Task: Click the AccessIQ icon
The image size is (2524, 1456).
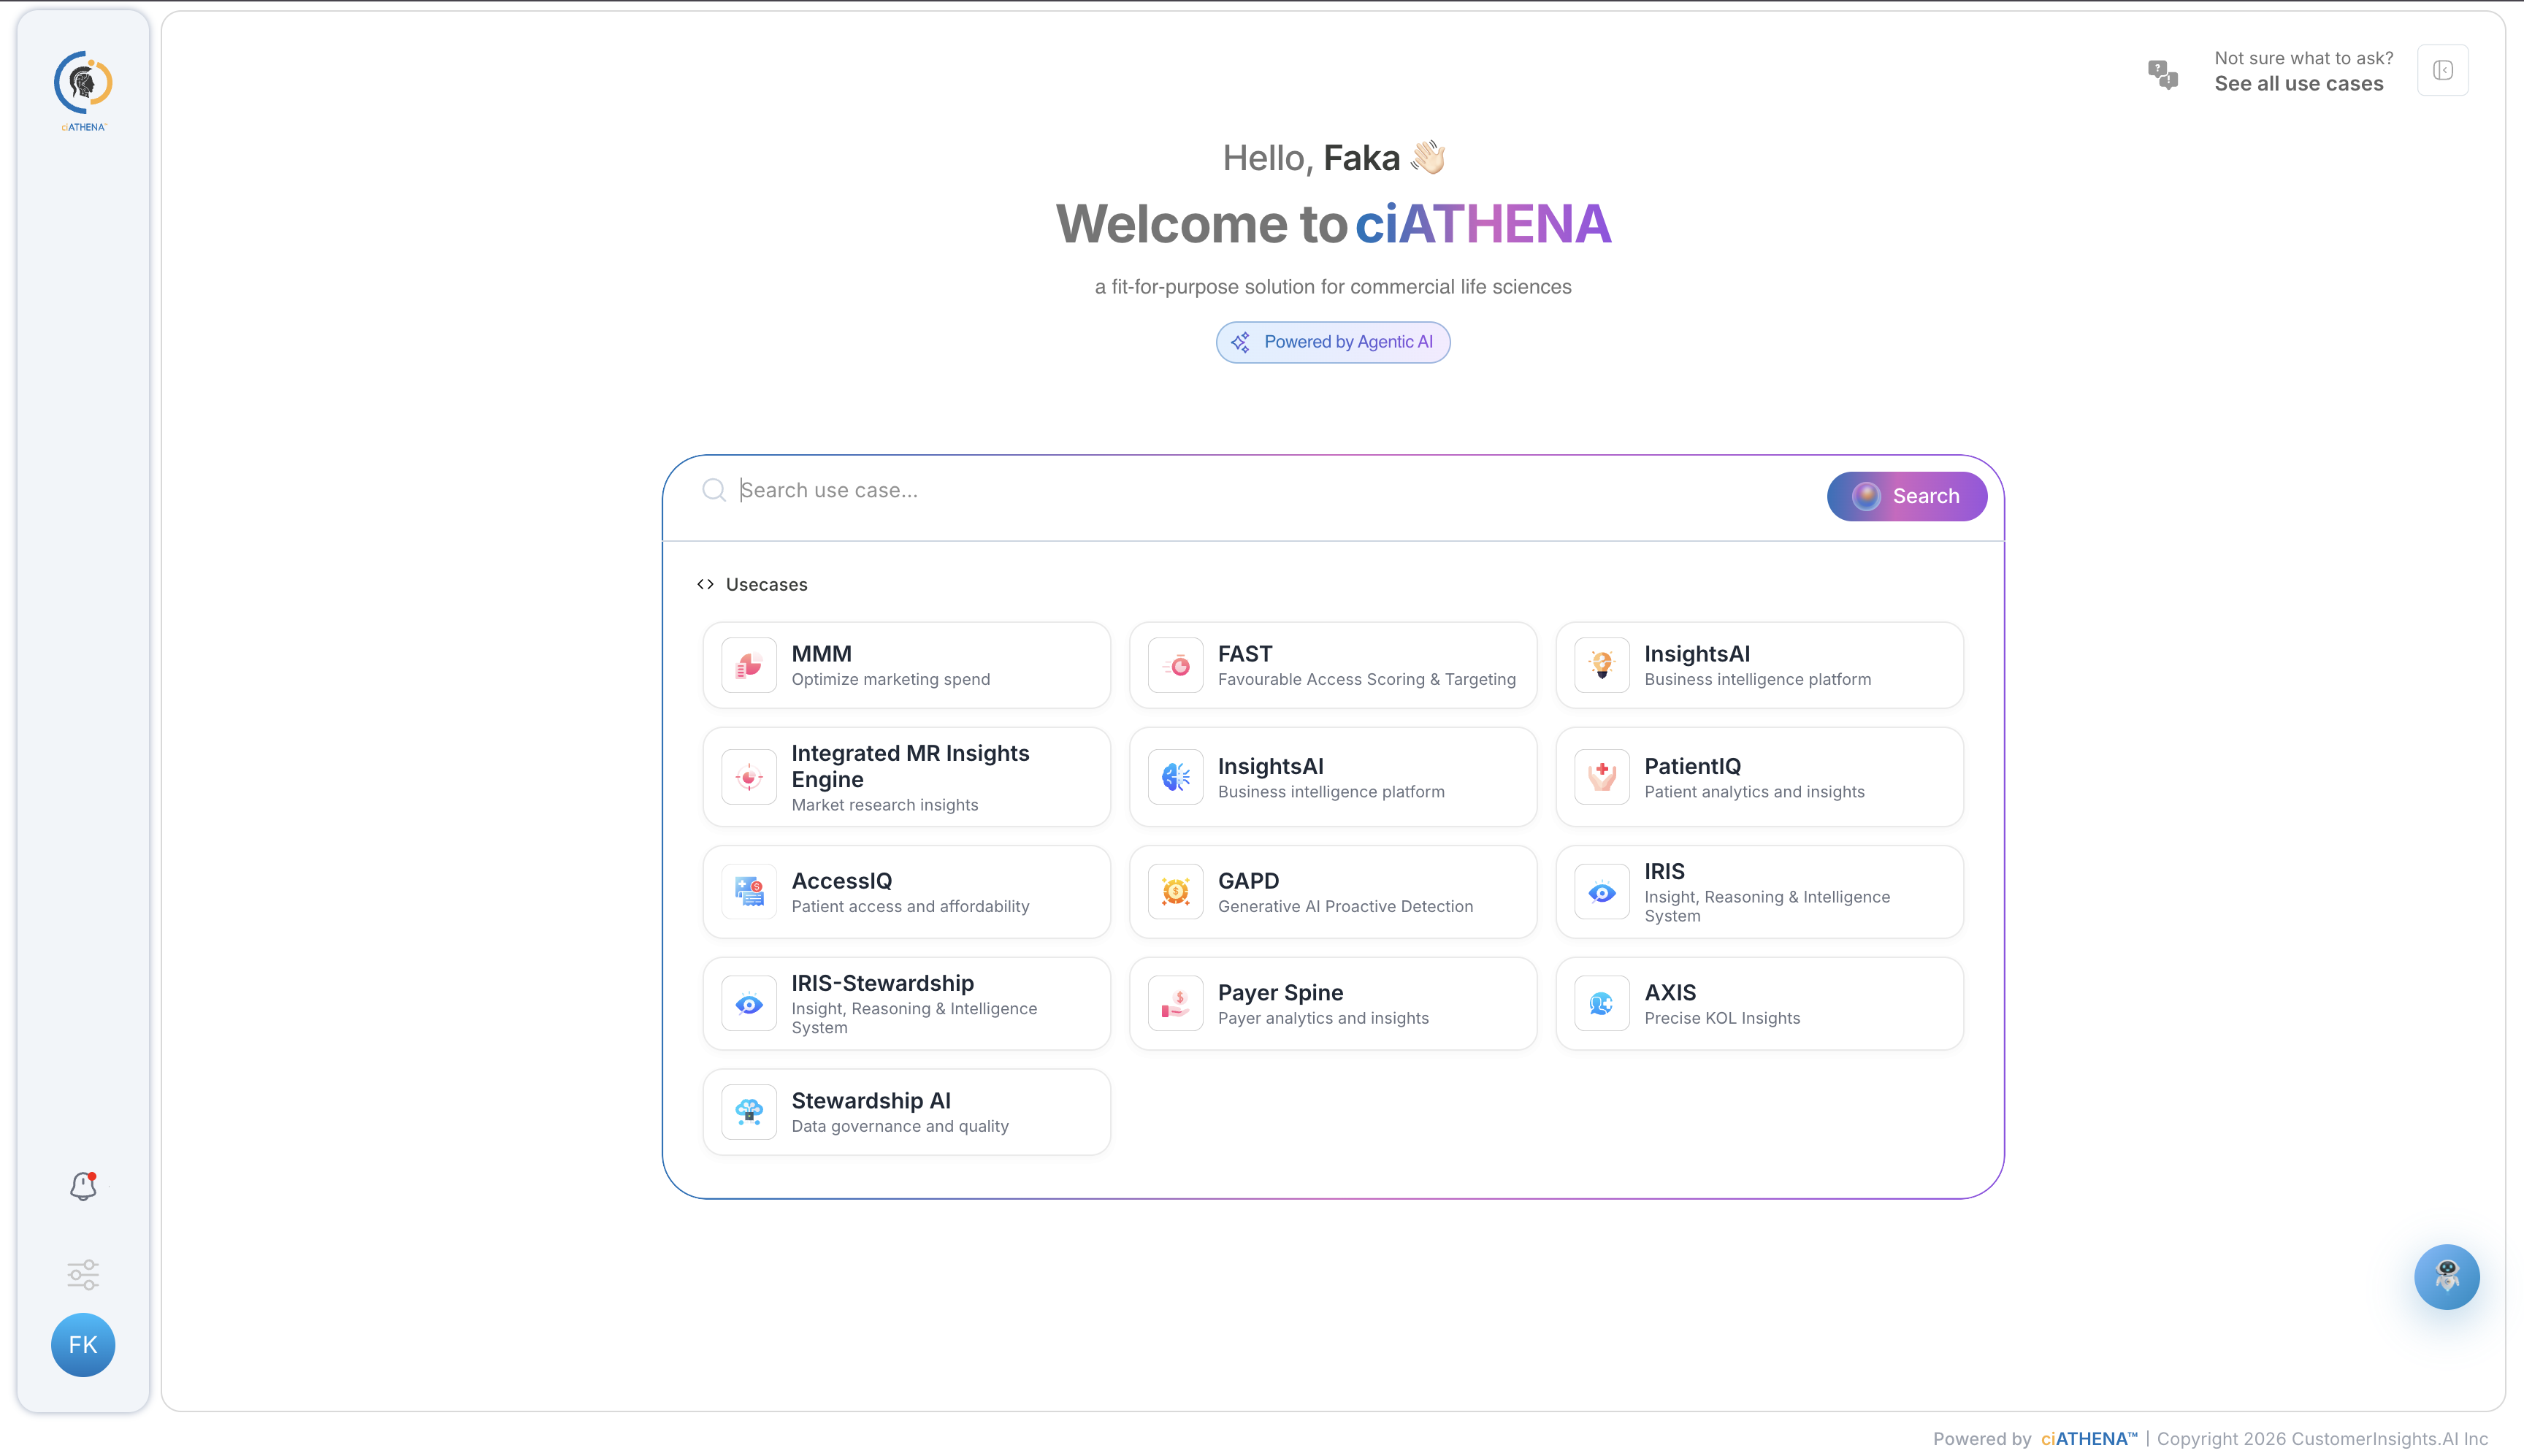Action: [749, 892]
